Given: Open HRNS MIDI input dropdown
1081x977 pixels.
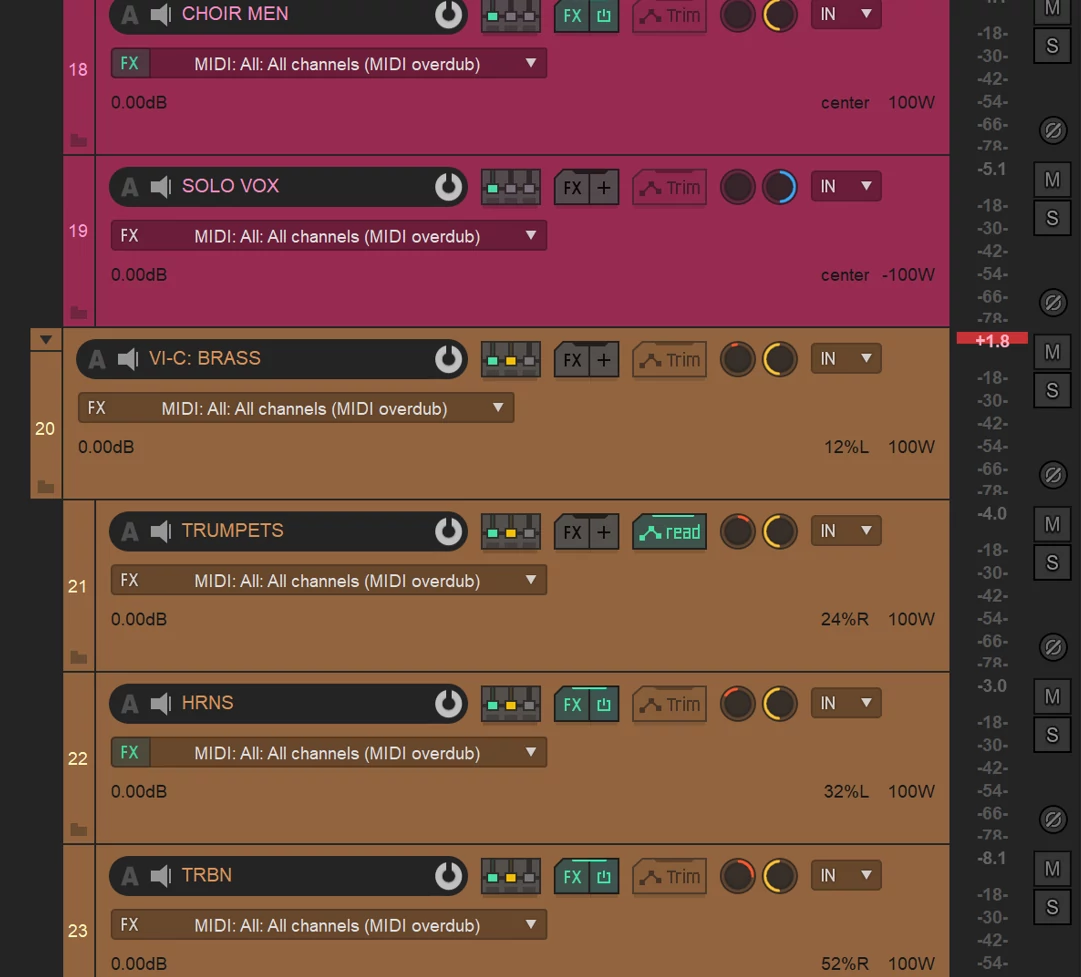Looking at the screenshot, I should click(348, 753).
